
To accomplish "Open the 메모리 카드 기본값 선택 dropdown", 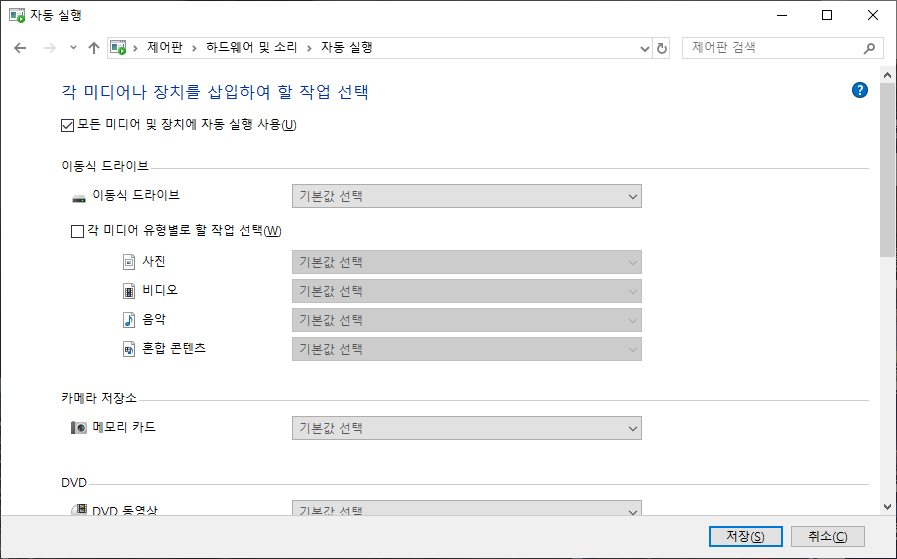I will [467, 428].
